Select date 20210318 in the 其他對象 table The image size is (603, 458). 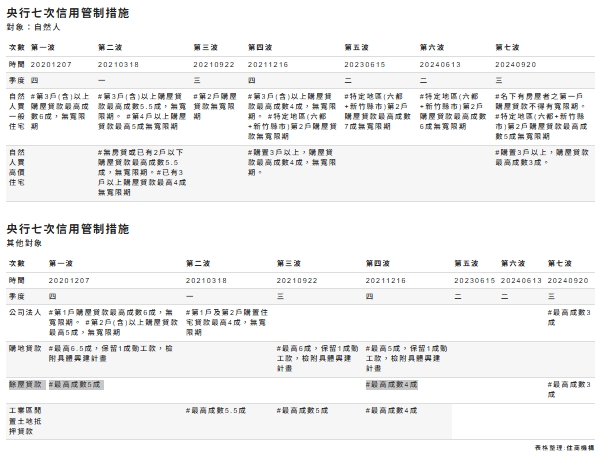[x=206, y=281]
